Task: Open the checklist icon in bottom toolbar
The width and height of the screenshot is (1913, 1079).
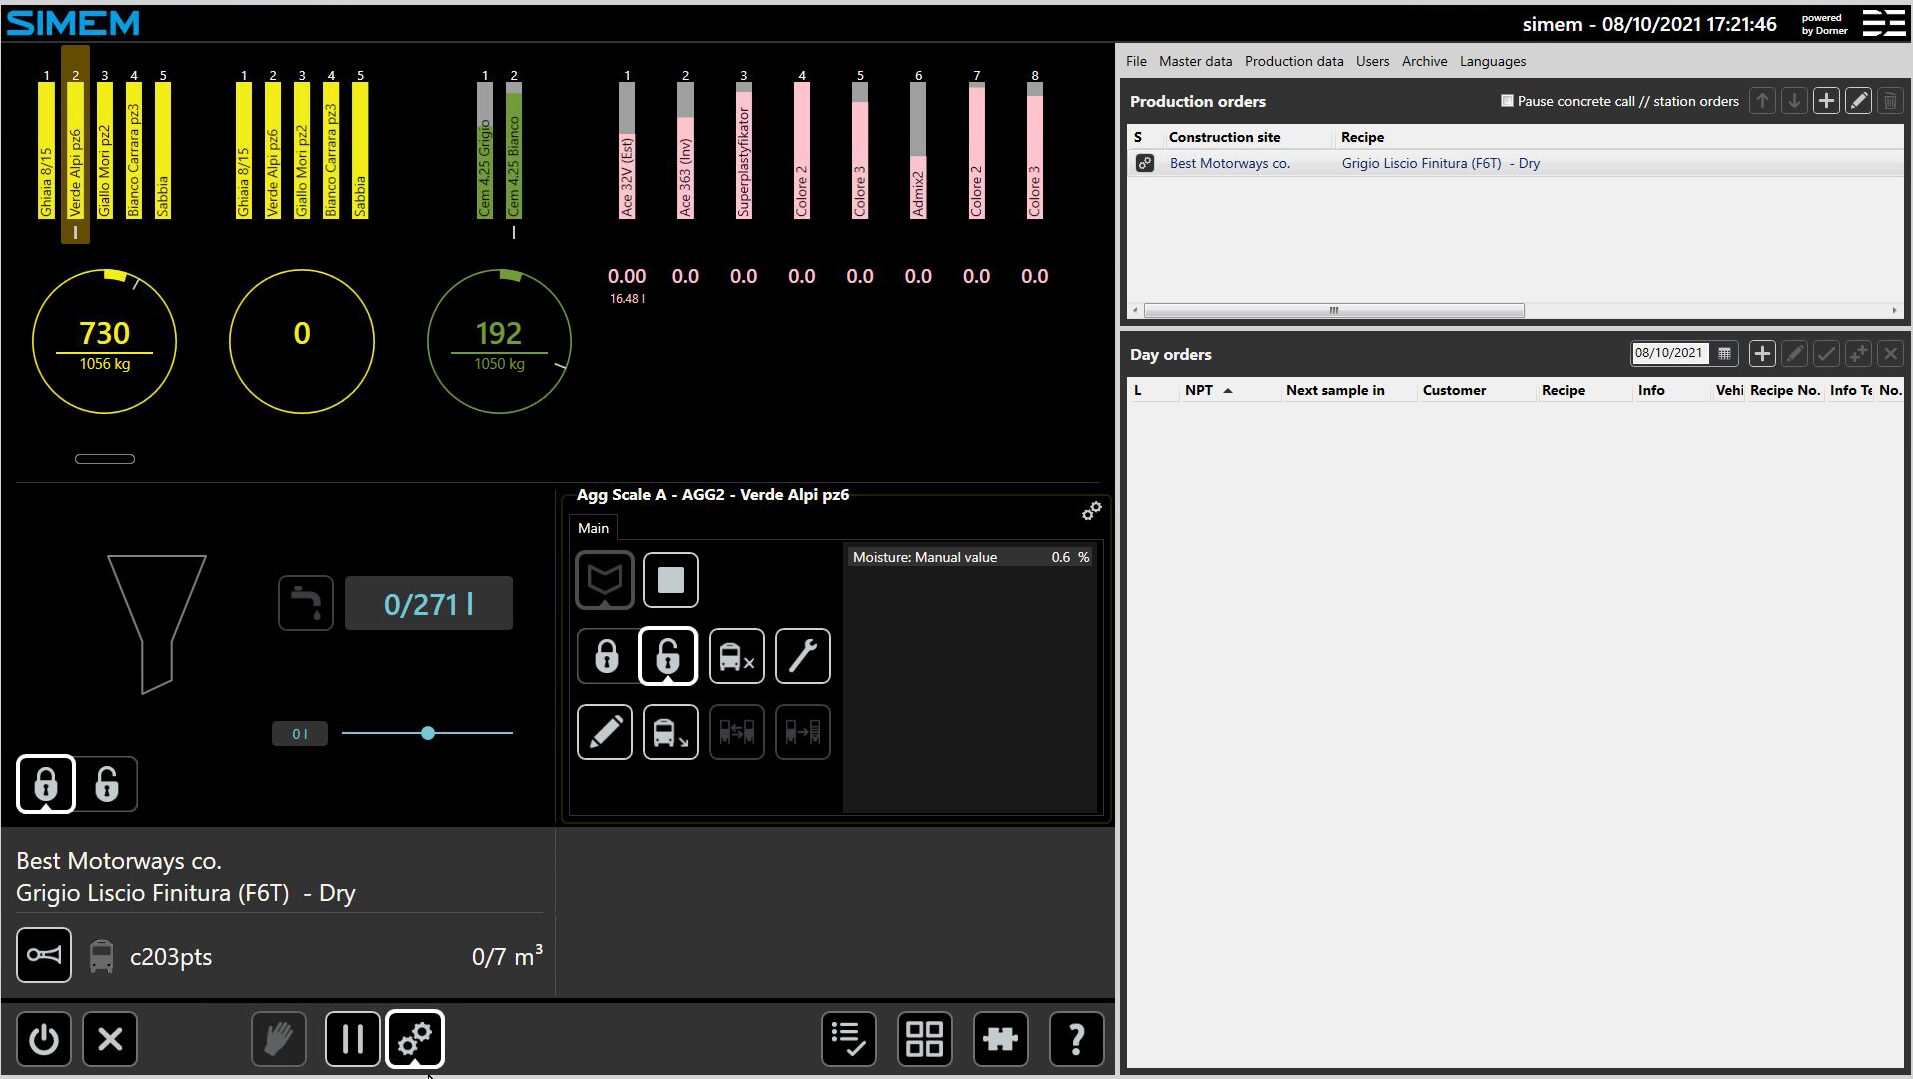Action: pos(848,1039)
